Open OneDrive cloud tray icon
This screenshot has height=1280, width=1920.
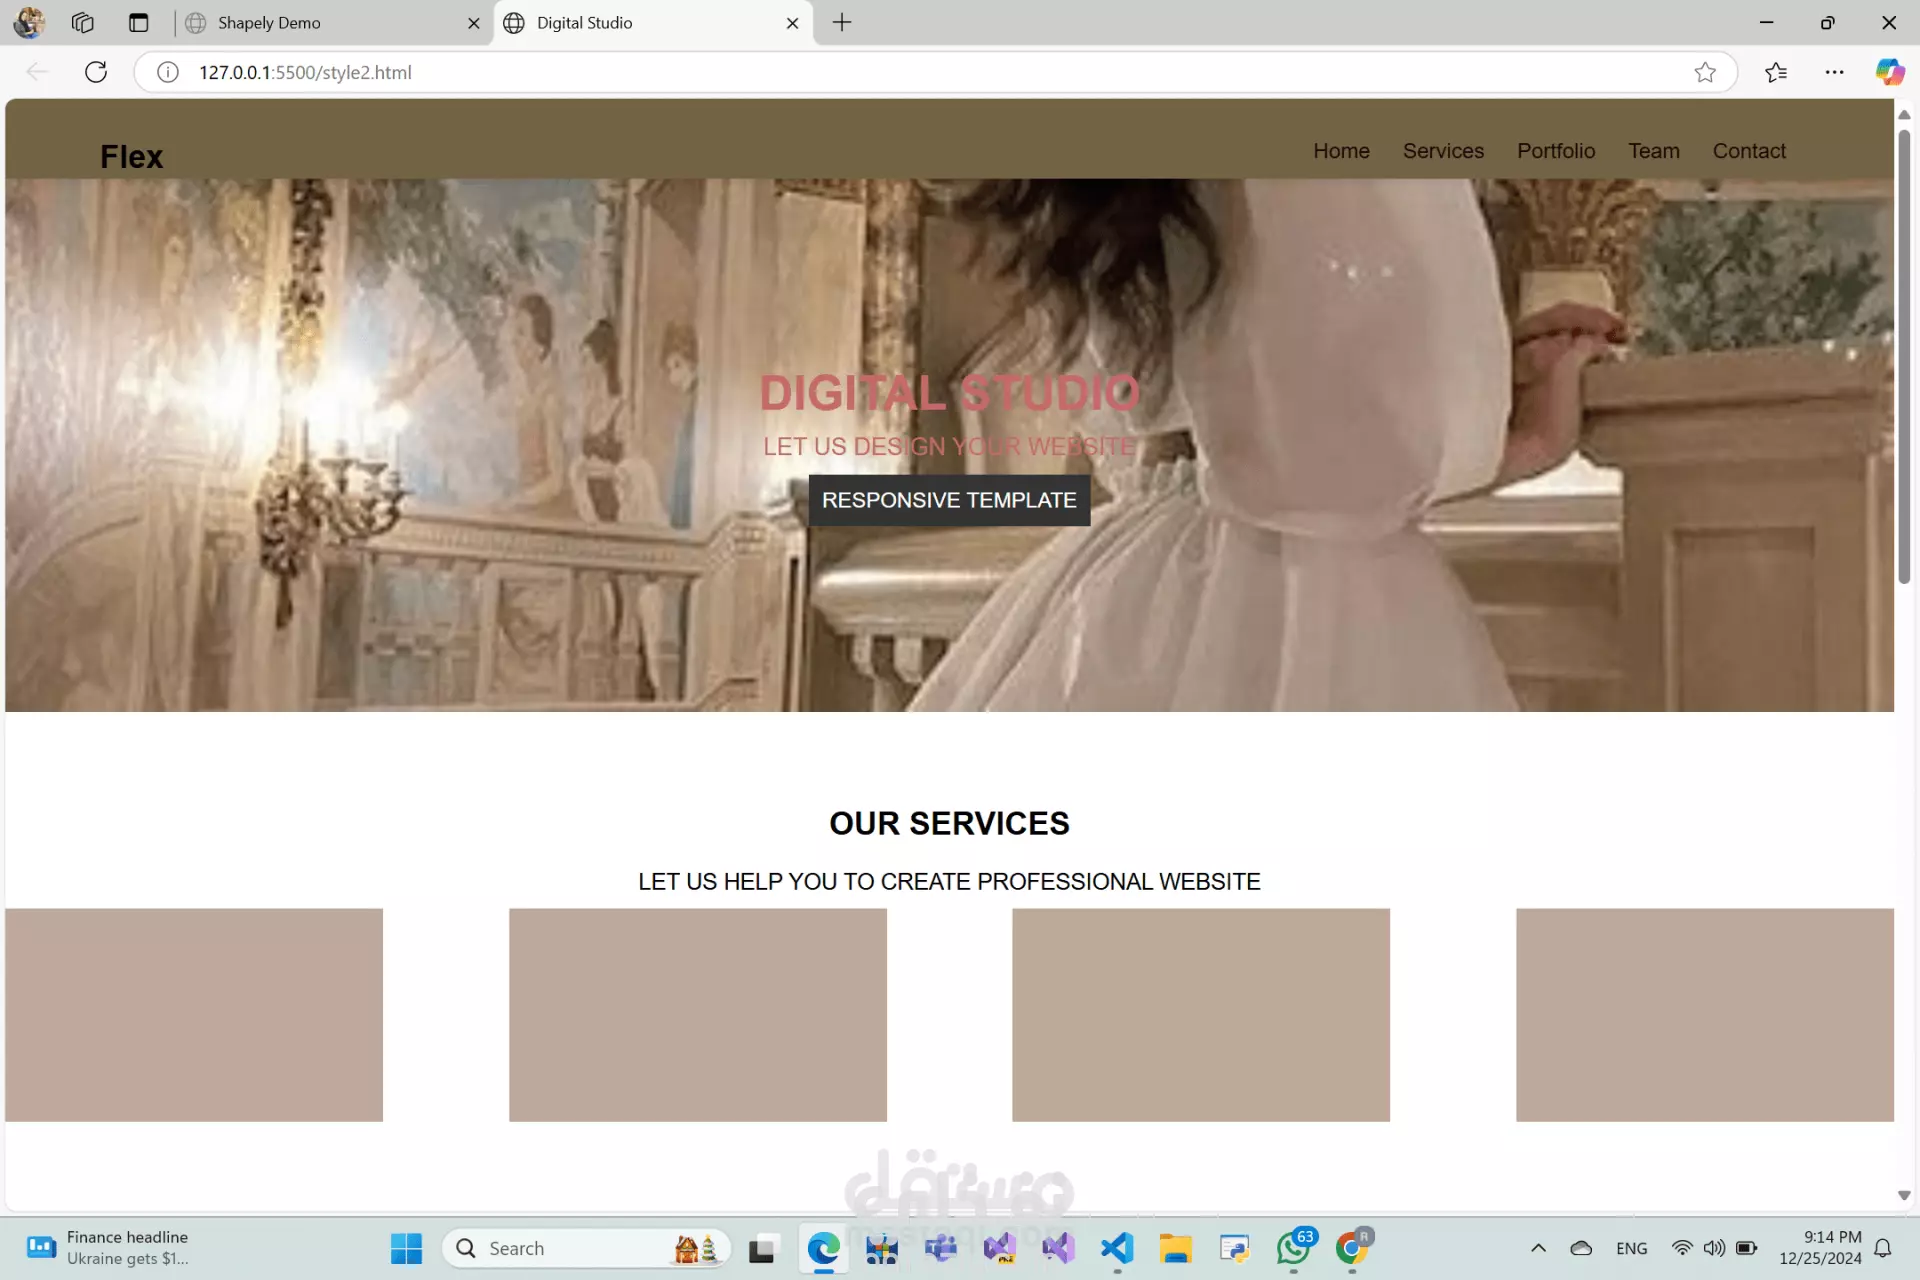click(1581, 1248)
